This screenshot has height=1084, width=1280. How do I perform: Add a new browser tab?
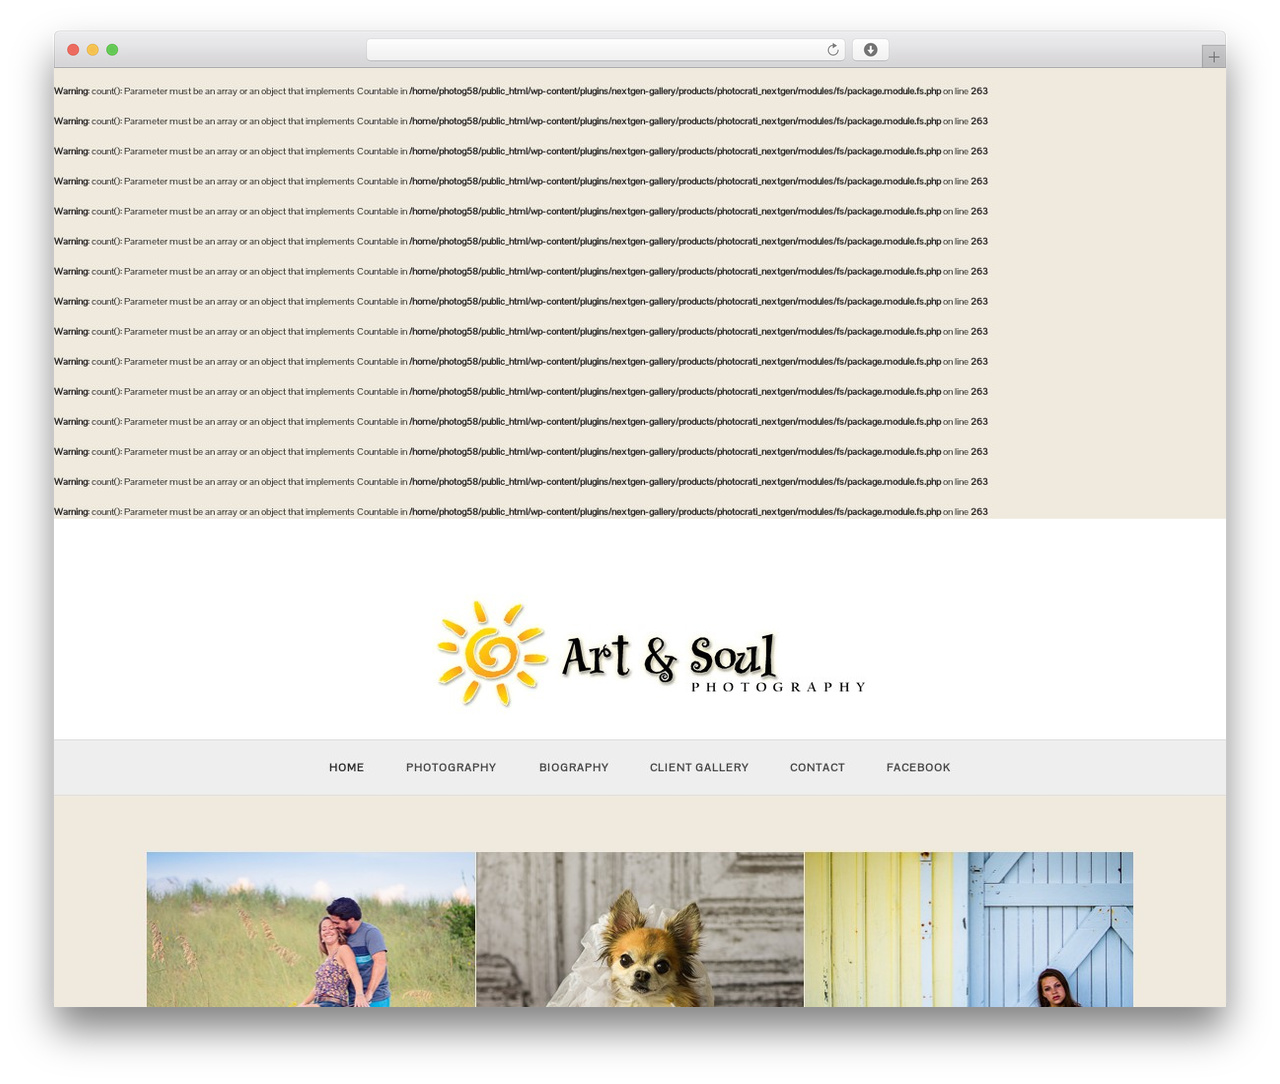(x=1213, y=57)
